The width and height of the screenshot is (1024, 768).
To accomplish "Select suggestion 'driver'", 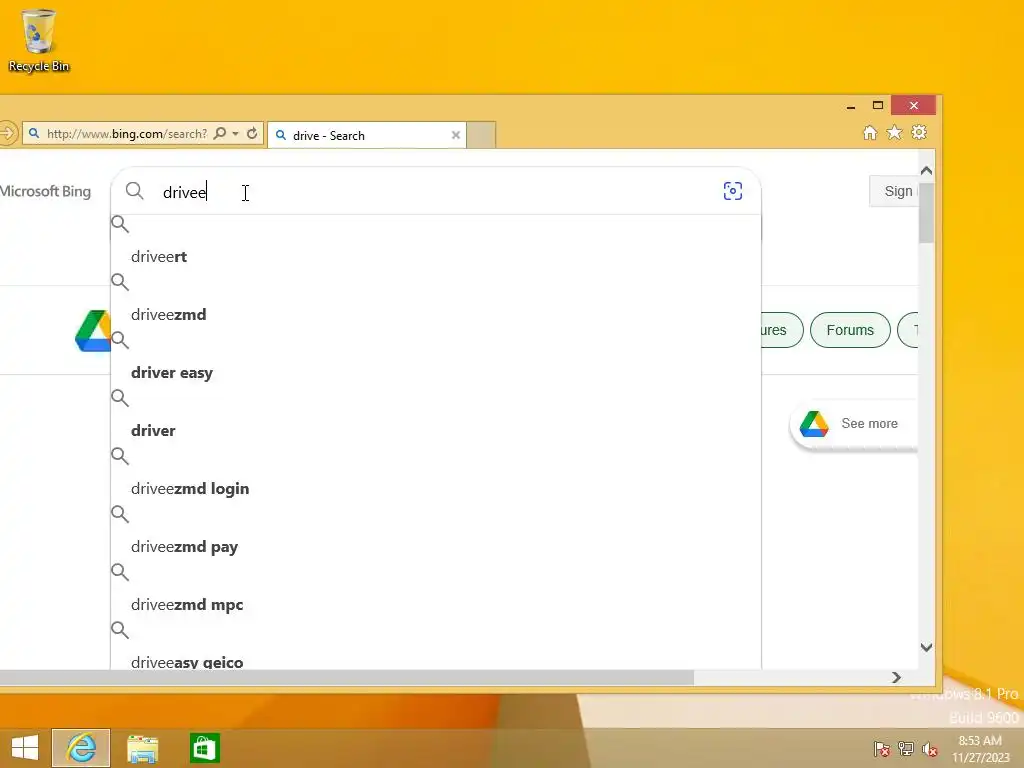I will (x=436, y=430).
